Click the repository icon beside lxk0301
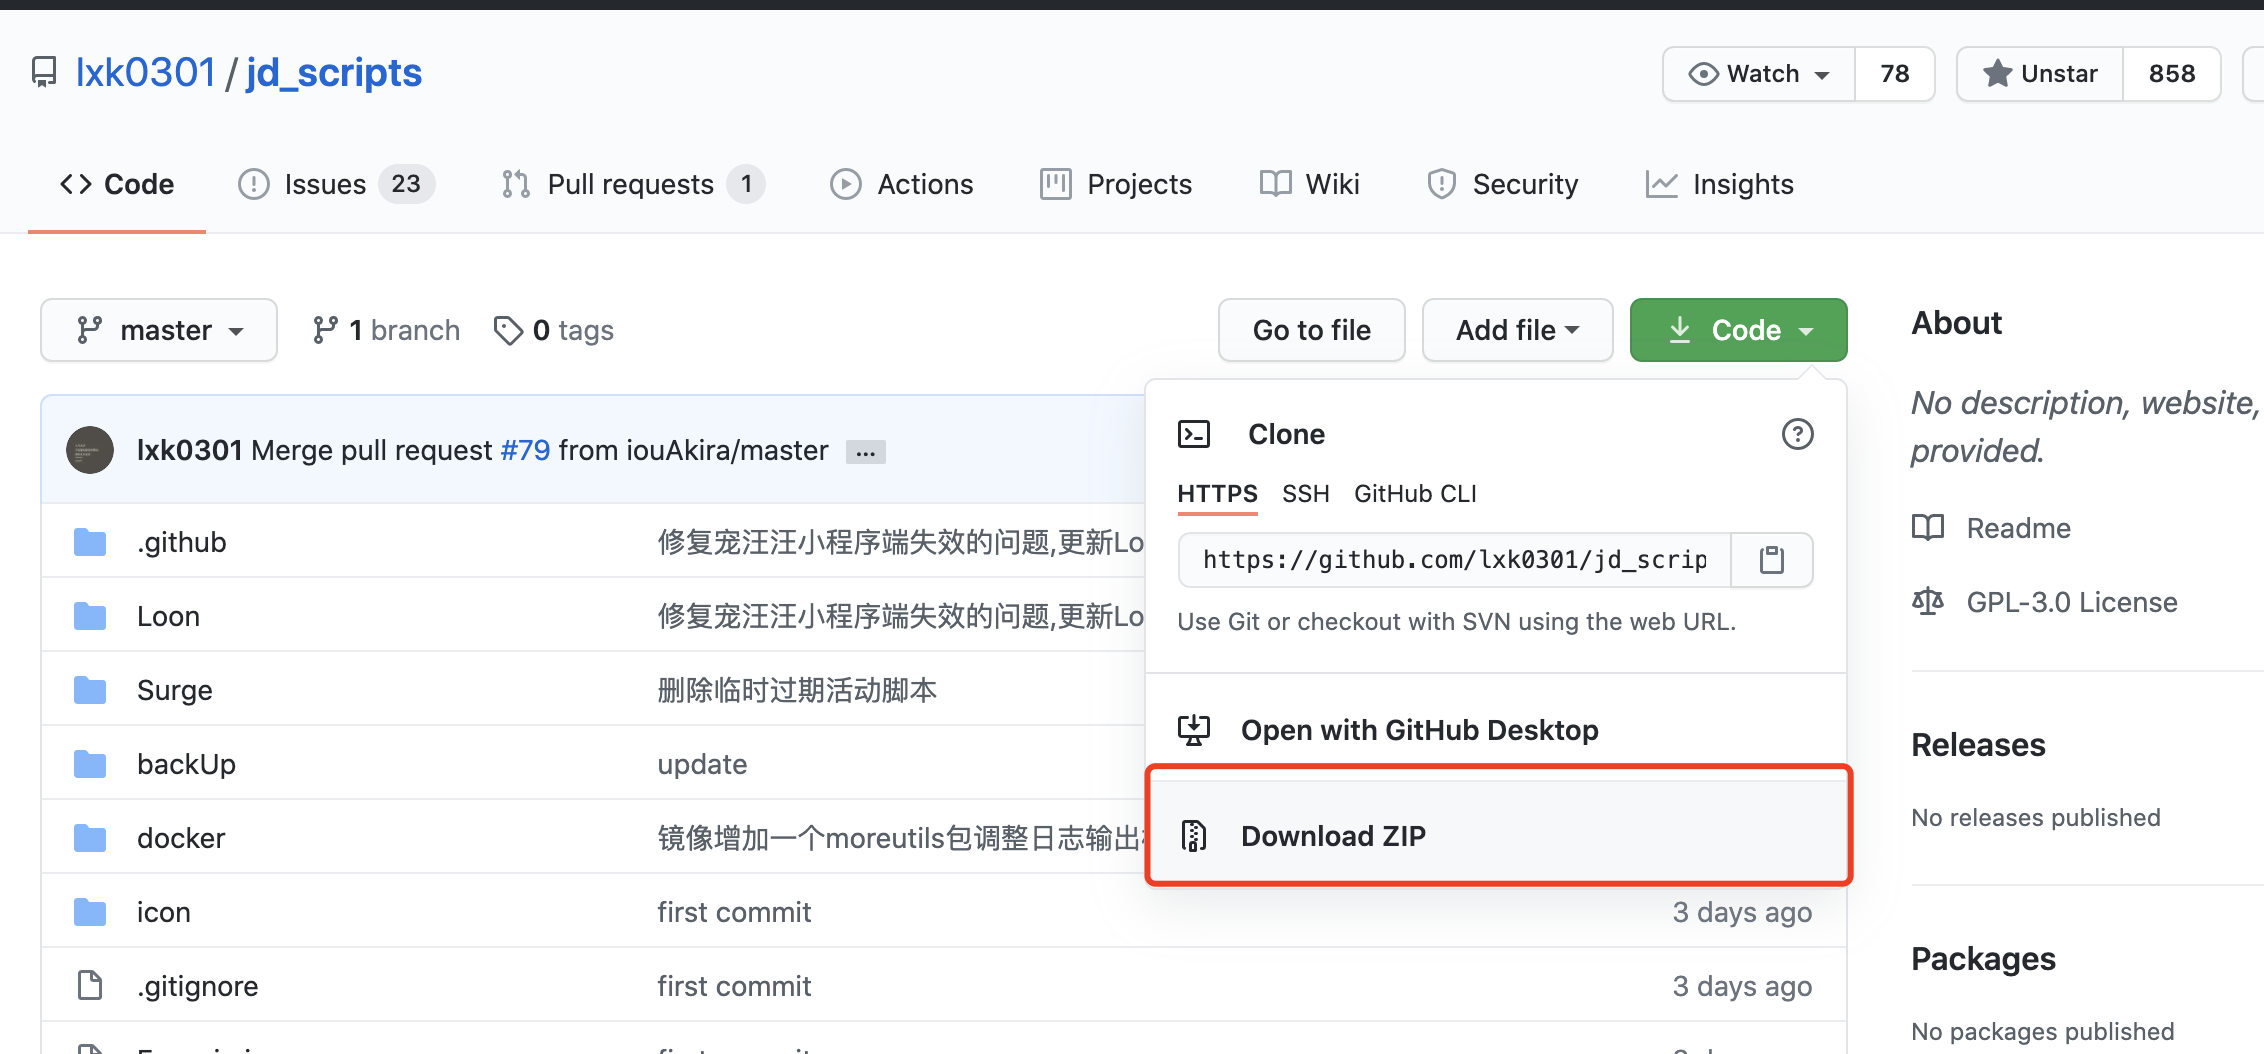This screenshot has height=1054, width=2264. click(x=44, y=73)
